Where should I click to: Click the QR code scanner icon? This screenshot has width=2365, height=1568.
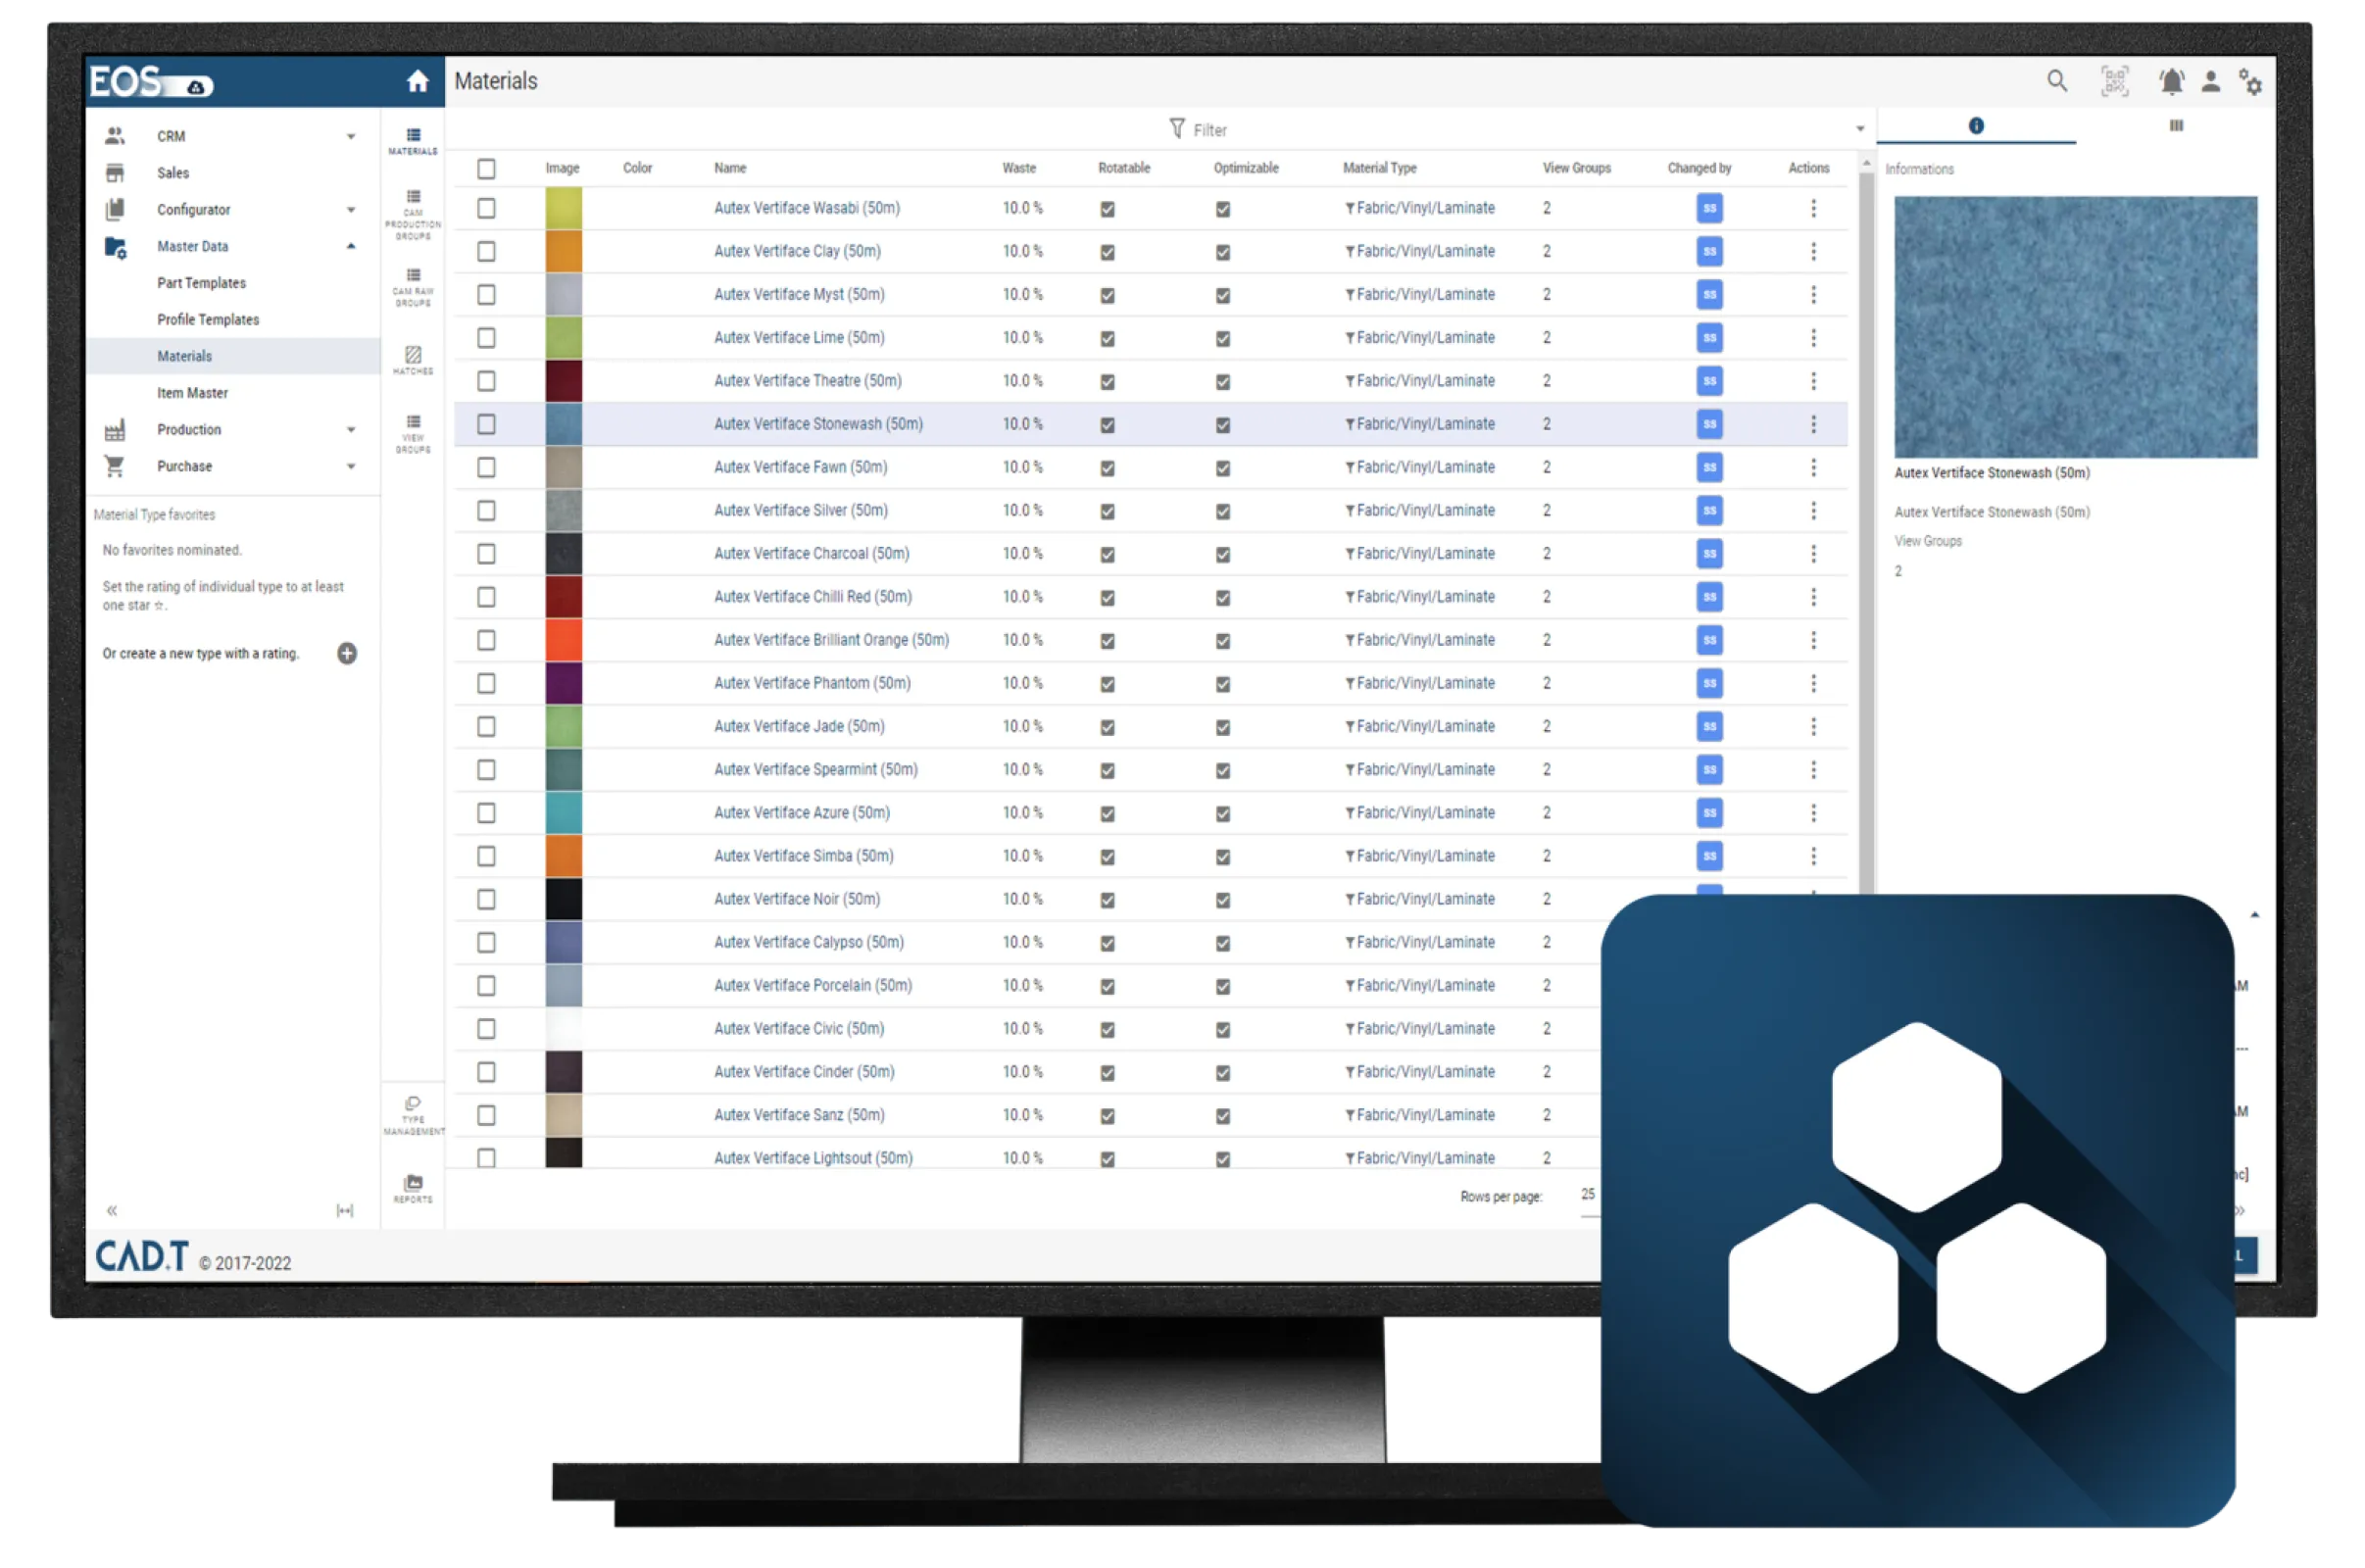[x=2114, y=81]
